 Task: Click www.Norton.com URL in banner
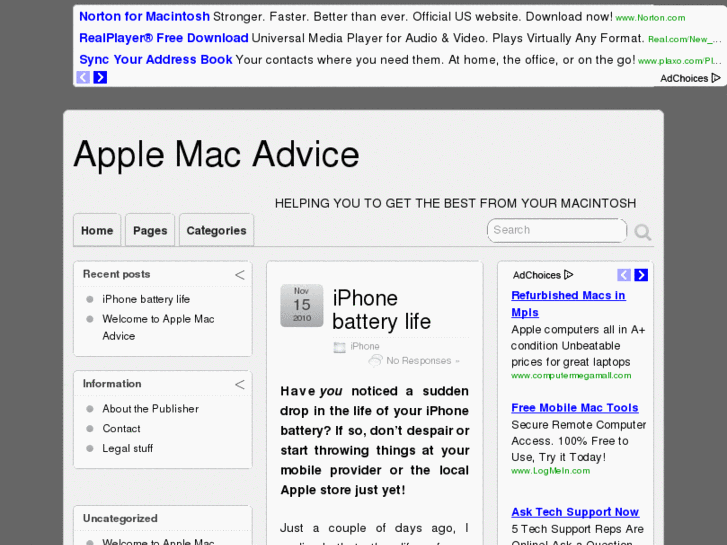coord(650,18)
